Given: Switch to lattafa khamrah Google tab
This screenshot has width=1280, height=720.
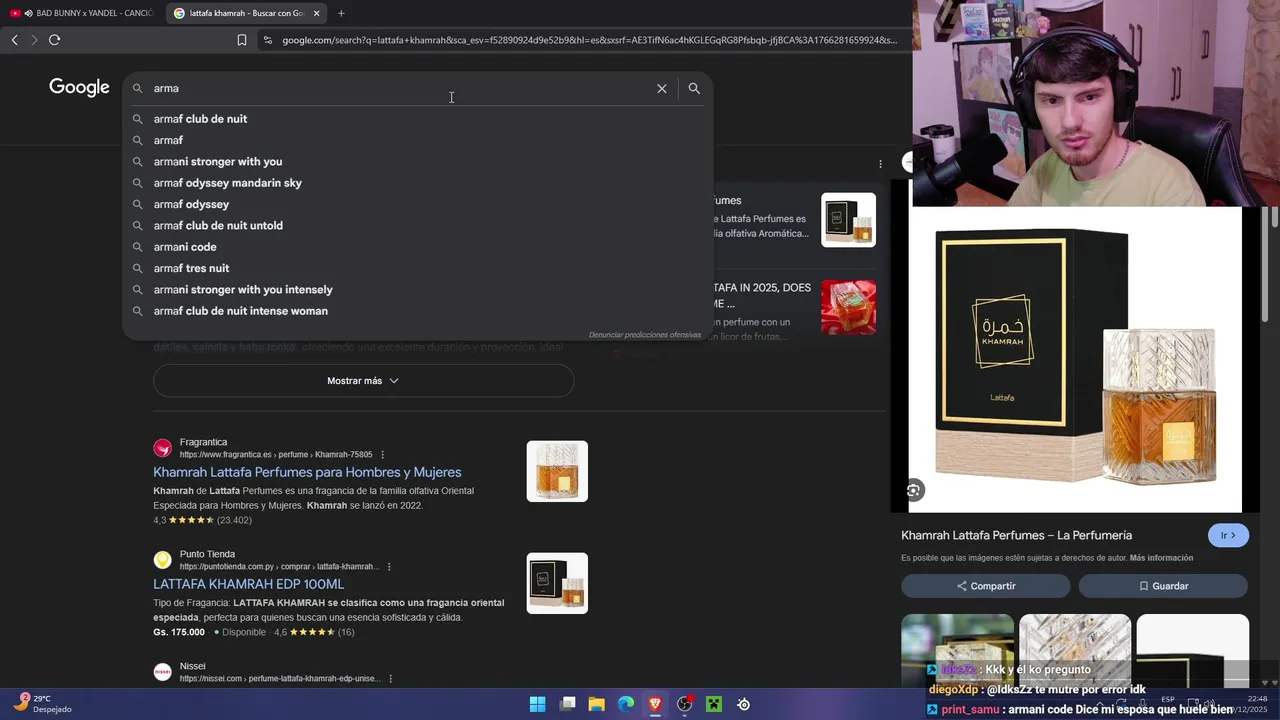Looking at the screenshot, I should click(x=246, y=13).
